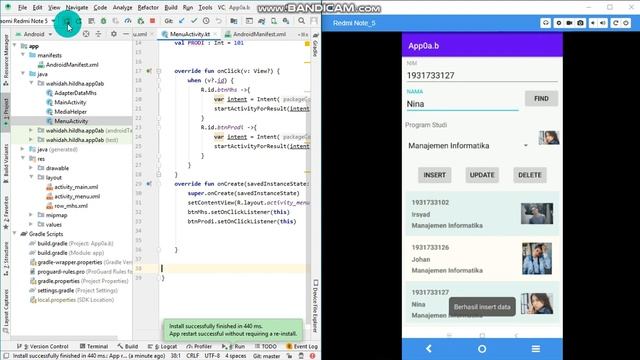Switch to AndroidManifest.xml editor tab
640x360 pixels.
click(259, 34)
